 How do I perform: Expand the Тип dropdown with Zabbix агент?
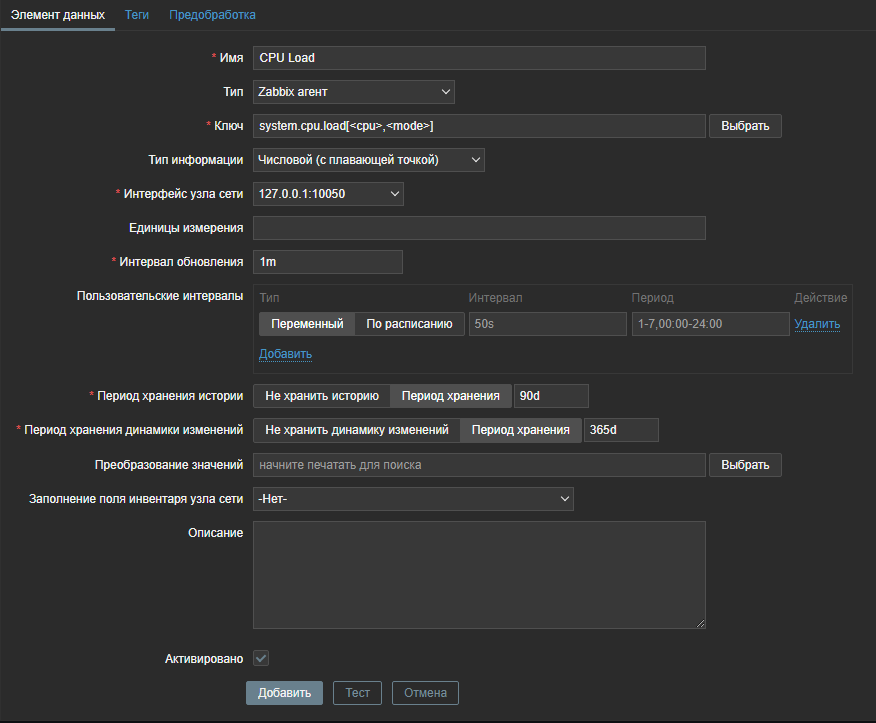354,92
